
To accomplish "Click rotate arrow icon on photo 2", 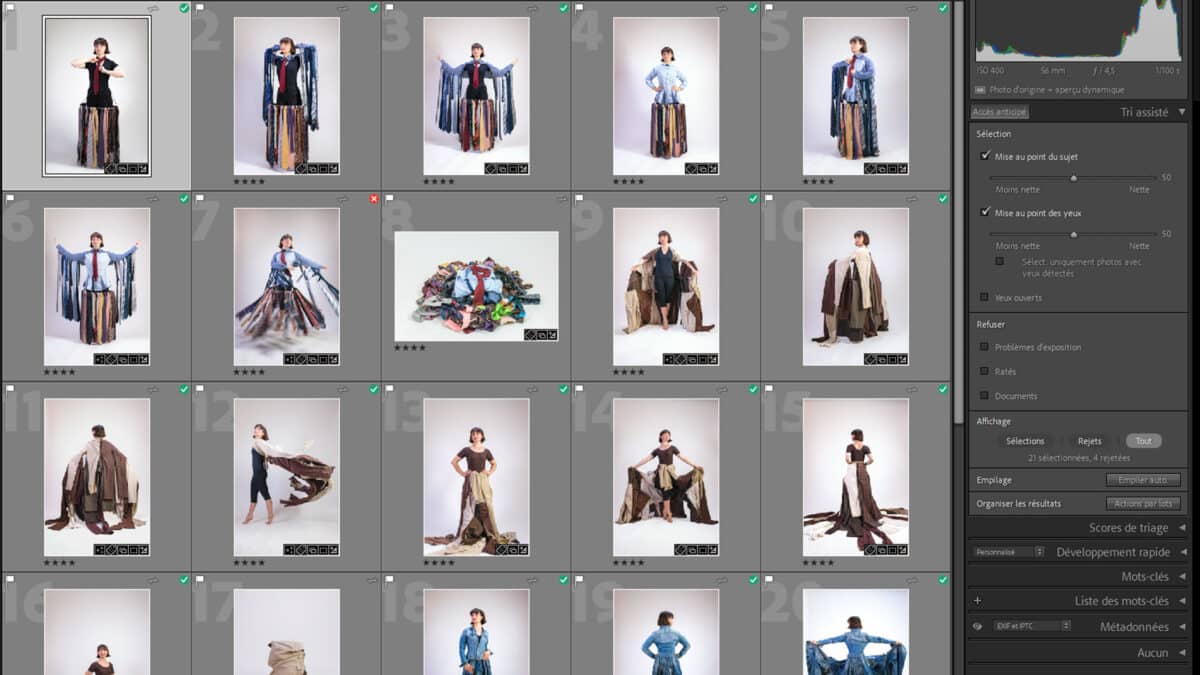I will [343, 8].
